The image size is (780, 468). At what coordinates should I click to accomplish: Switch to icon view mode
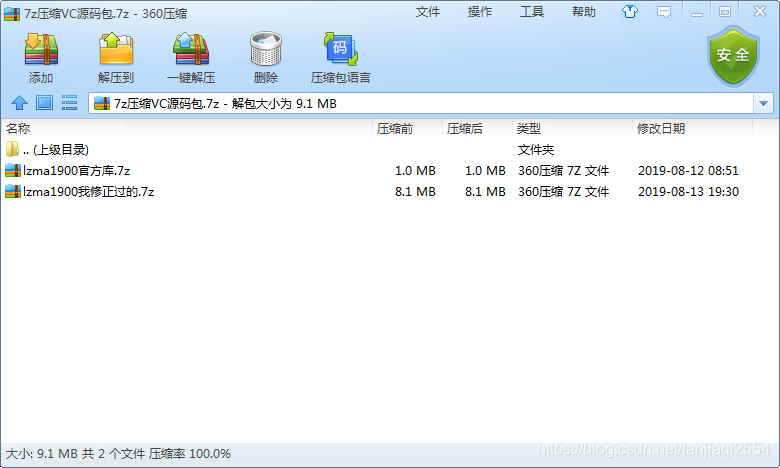click(x=44, y=103)
